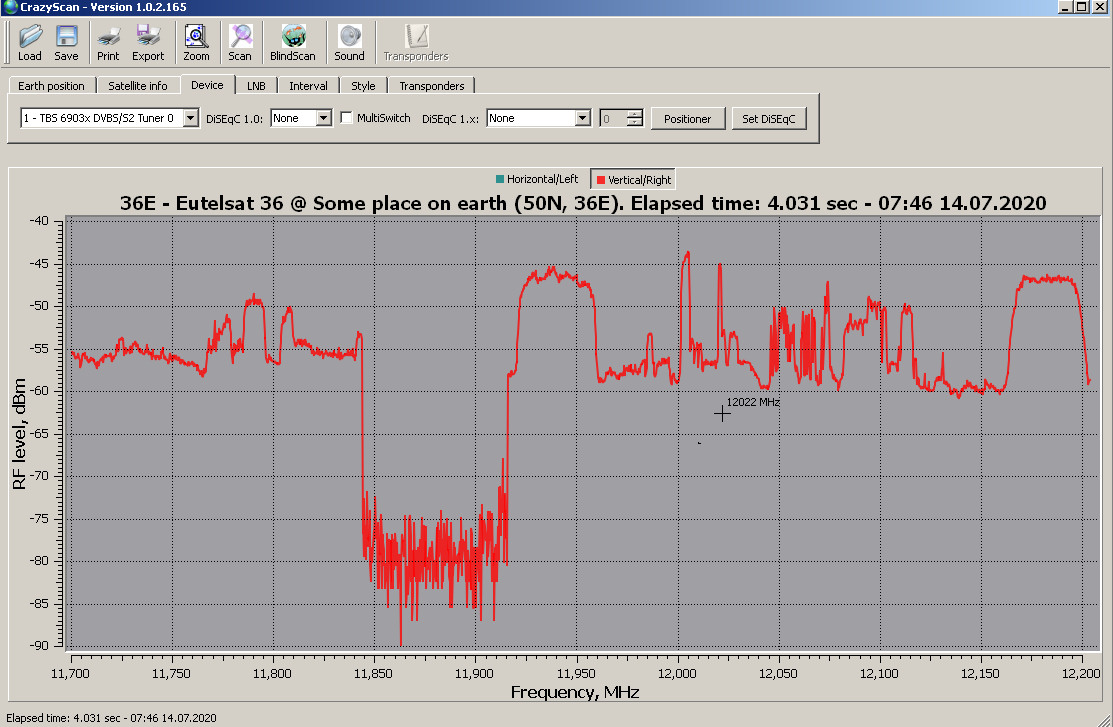1113x727 pixels.
Task: Start a spectrum Scan
Action: click(x=240, y=43)
